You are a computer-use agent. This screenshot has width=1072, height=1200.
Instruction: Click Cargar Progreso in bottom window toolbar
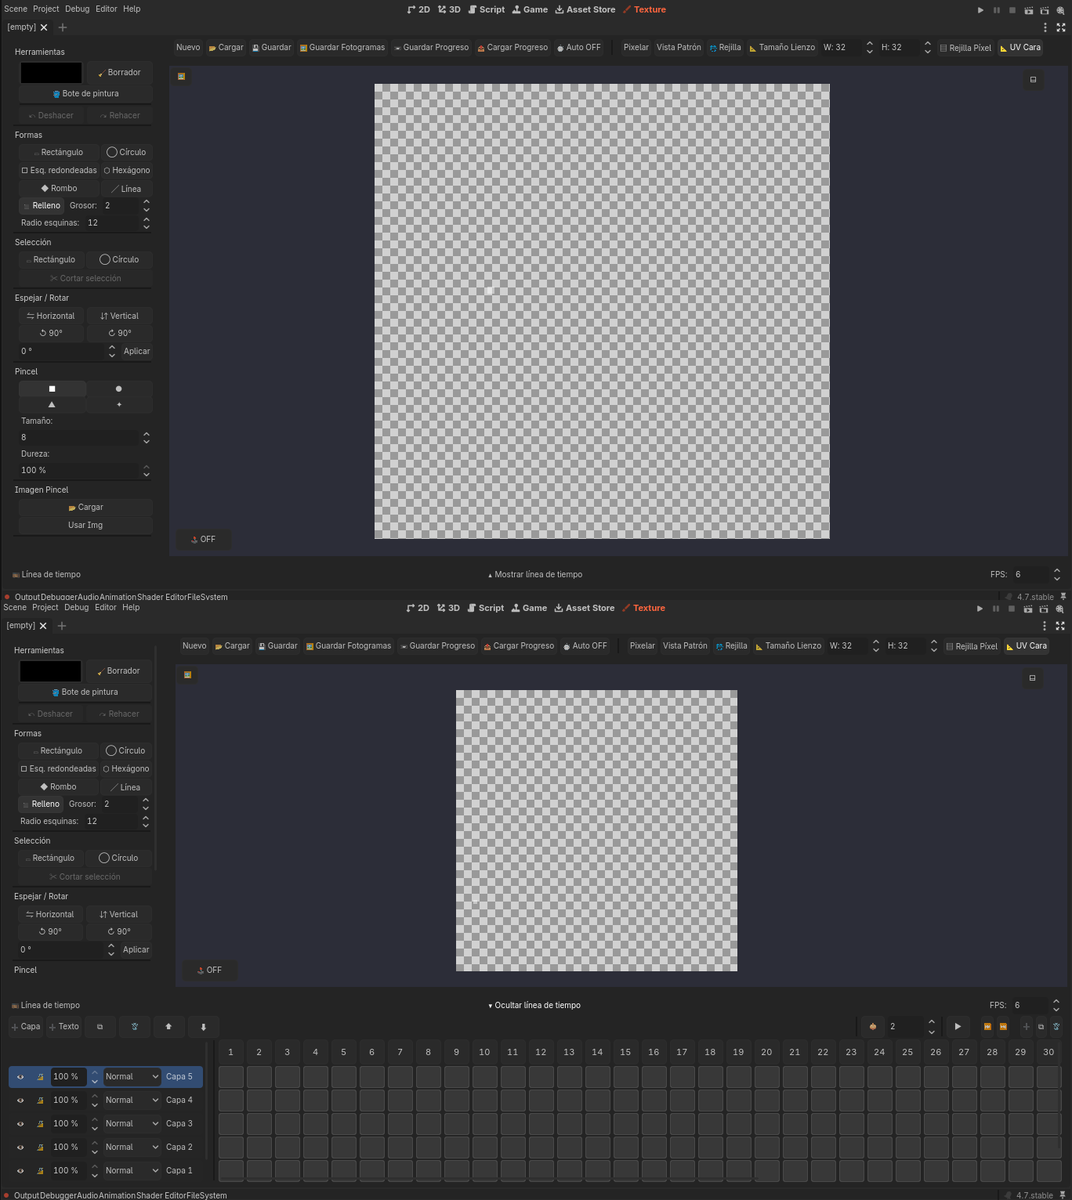(518, 646)
